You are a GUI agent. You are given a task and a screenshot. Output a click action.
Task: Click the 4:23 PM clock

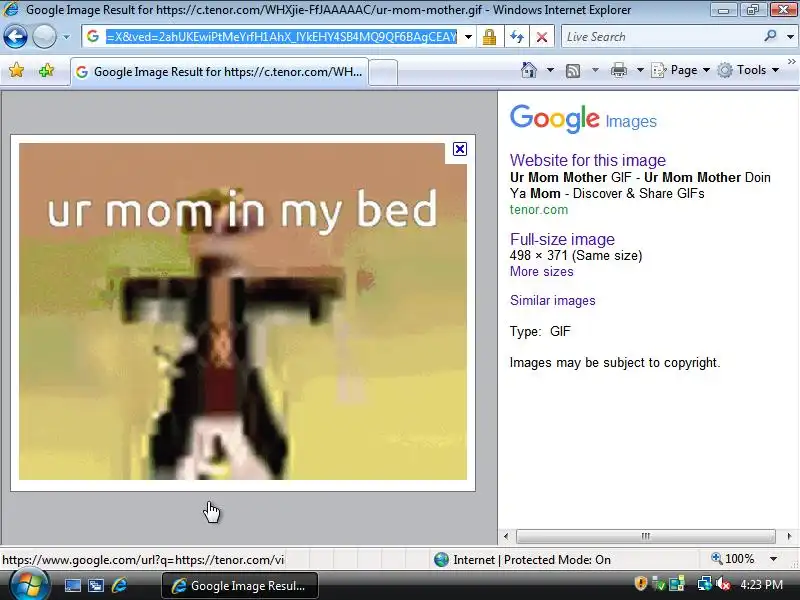pyautogui.click(x=762, y=585)
